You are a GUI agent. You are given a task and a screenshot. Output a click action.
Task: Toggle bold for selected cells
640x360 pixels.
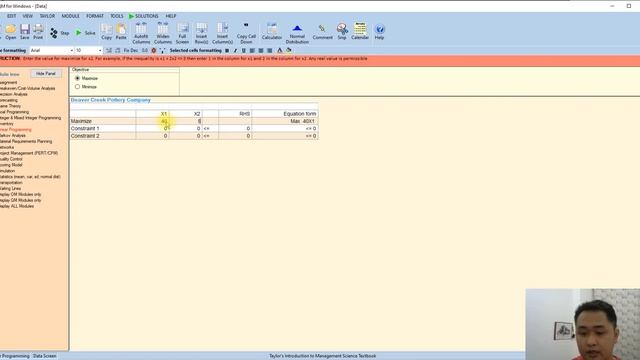(227, 51)
